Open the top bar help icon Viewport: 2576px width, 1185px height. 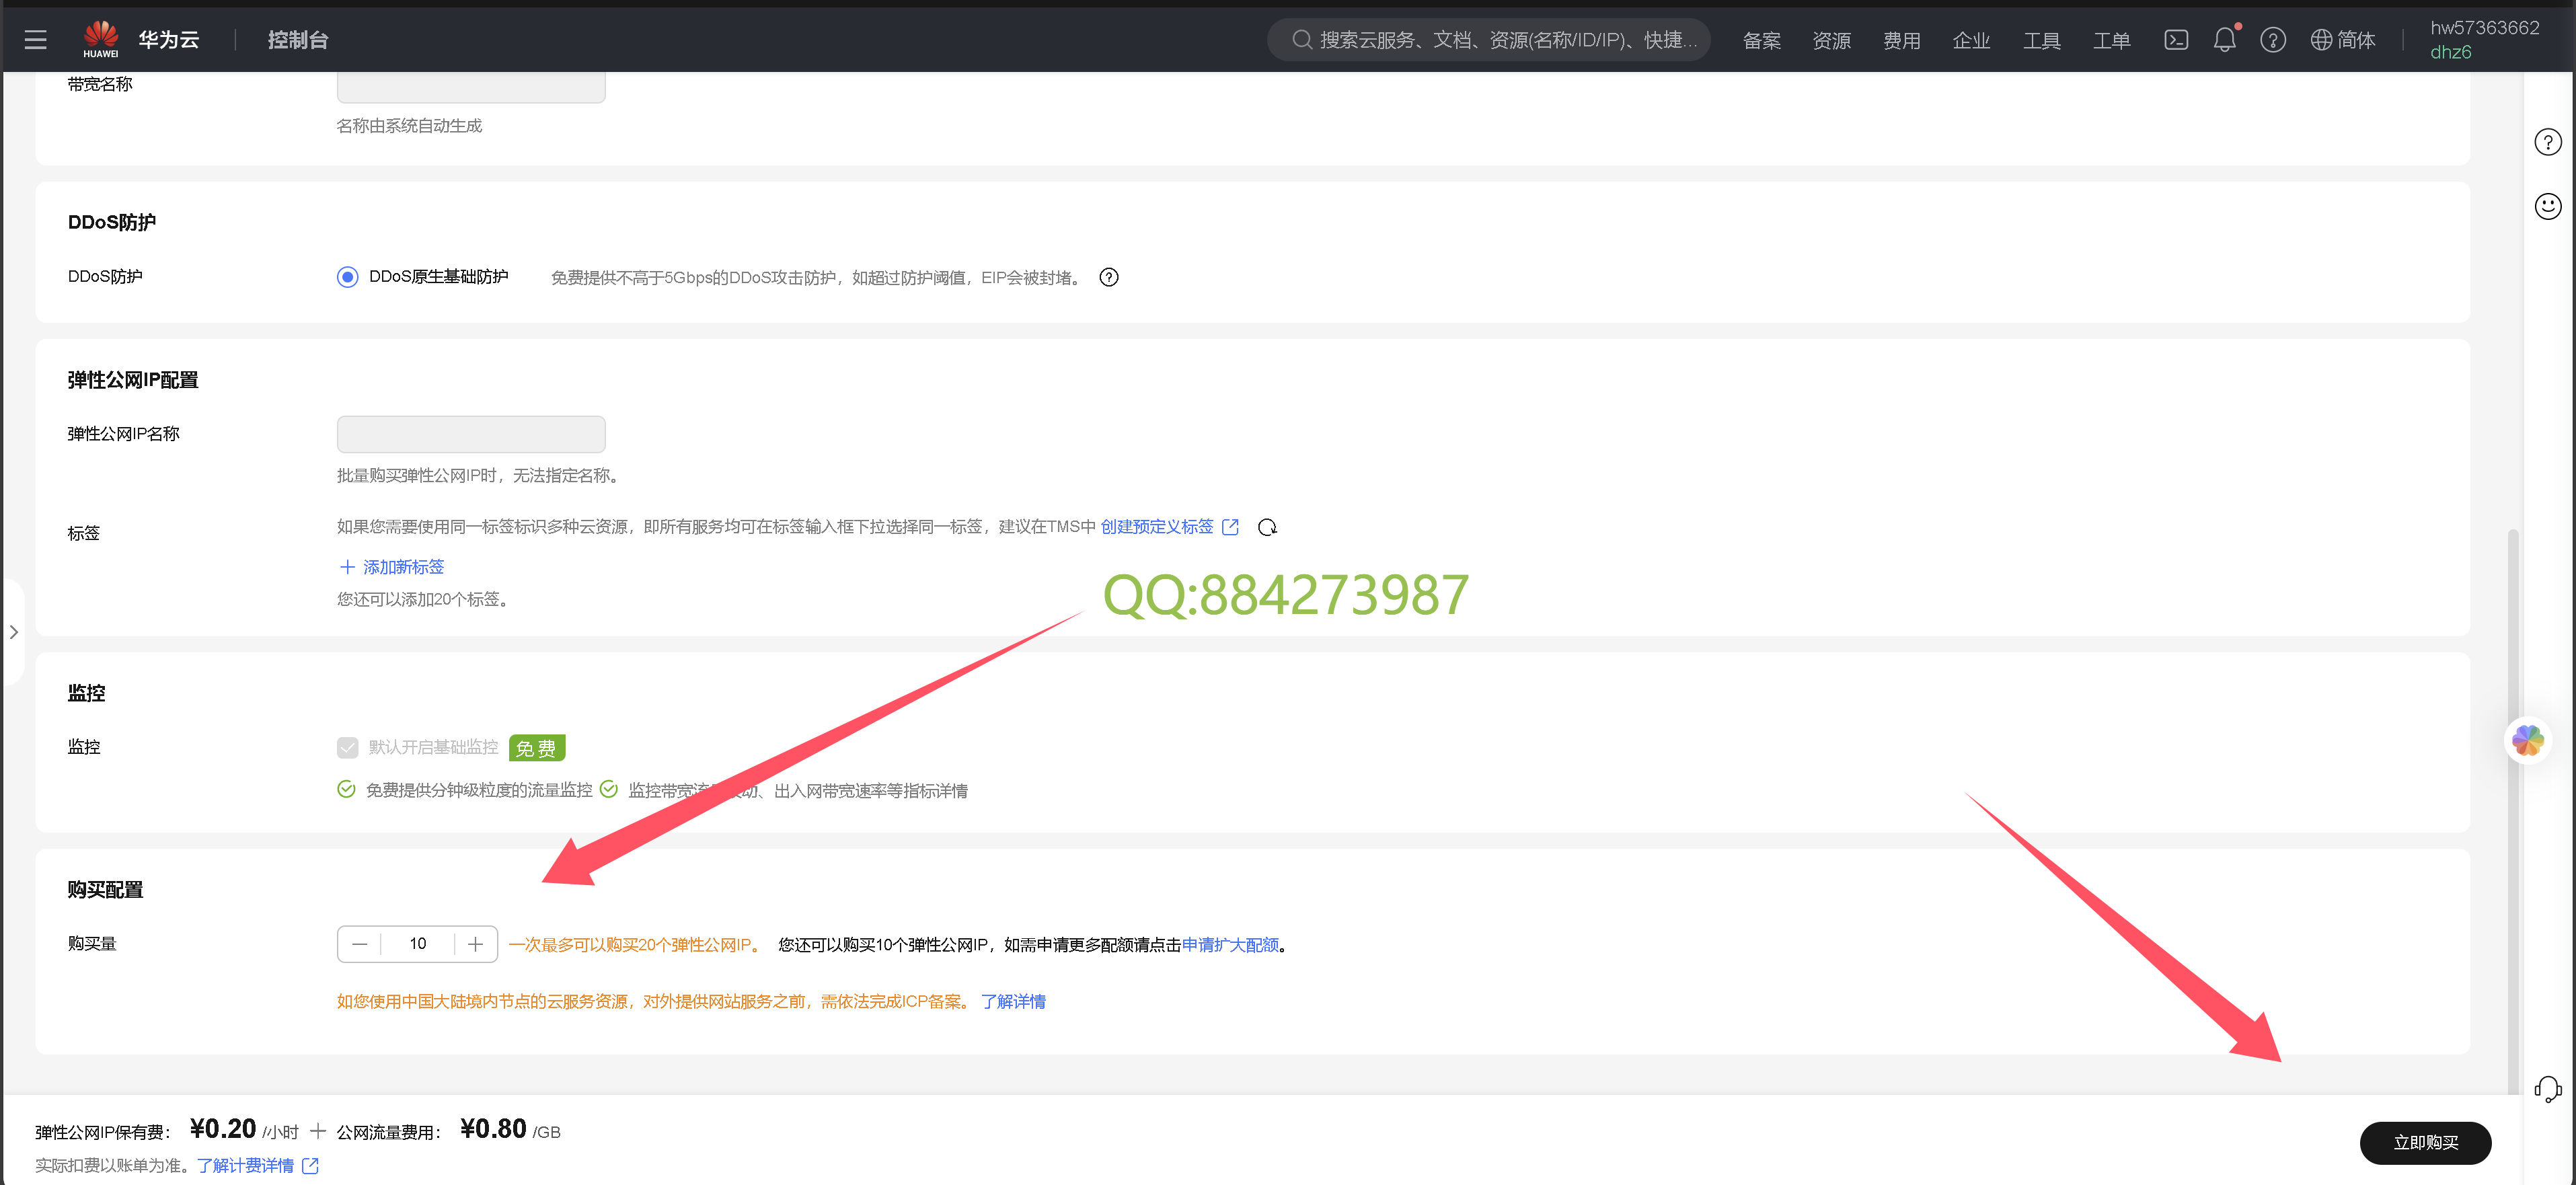tap(2273, 40)
